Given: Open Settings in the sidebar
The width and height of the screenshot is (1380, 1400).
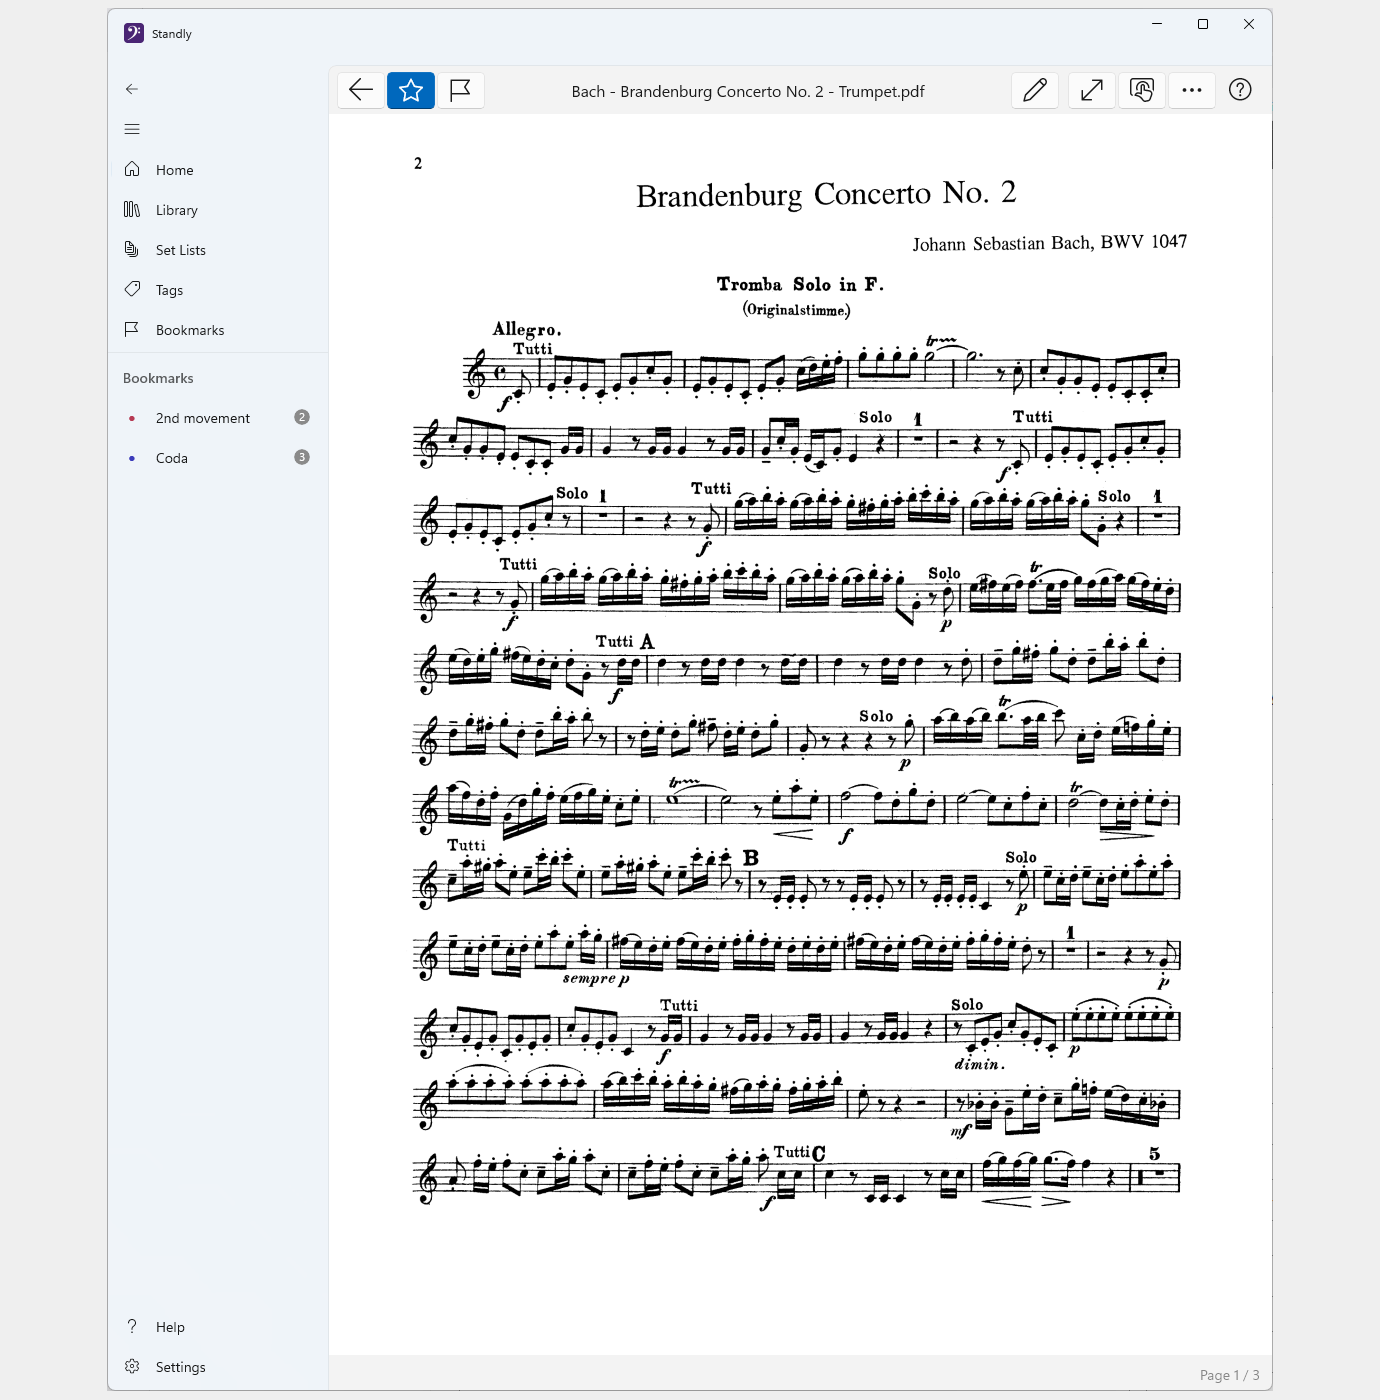Looking at the screenshot, I should (x=218, y=1367).
